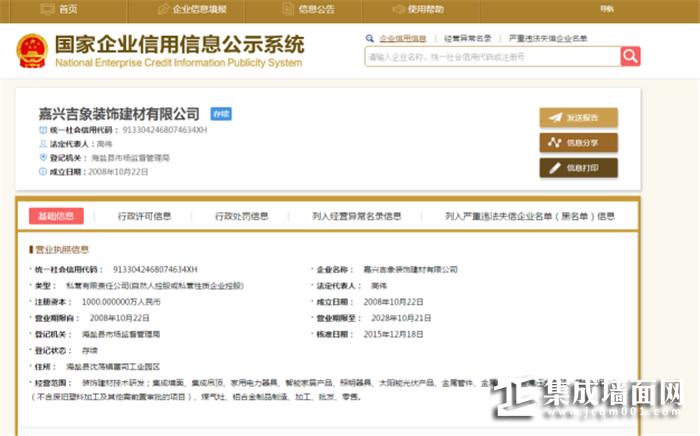The height and width of the screenshot is (436, 700).
Task: Click the 企业信息填报 edit icon
Action: click(x=163, y=9)
